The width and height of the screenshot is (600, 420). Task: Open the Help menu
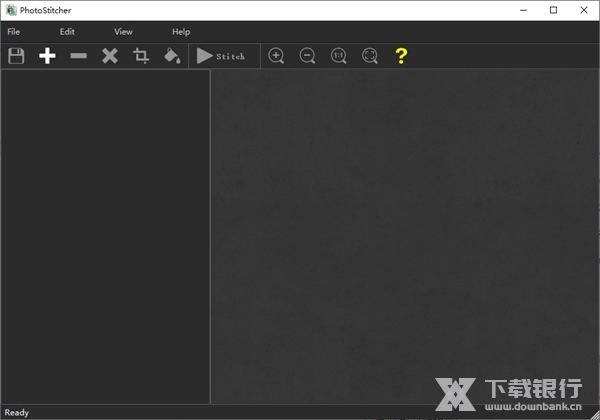[181, 32]
